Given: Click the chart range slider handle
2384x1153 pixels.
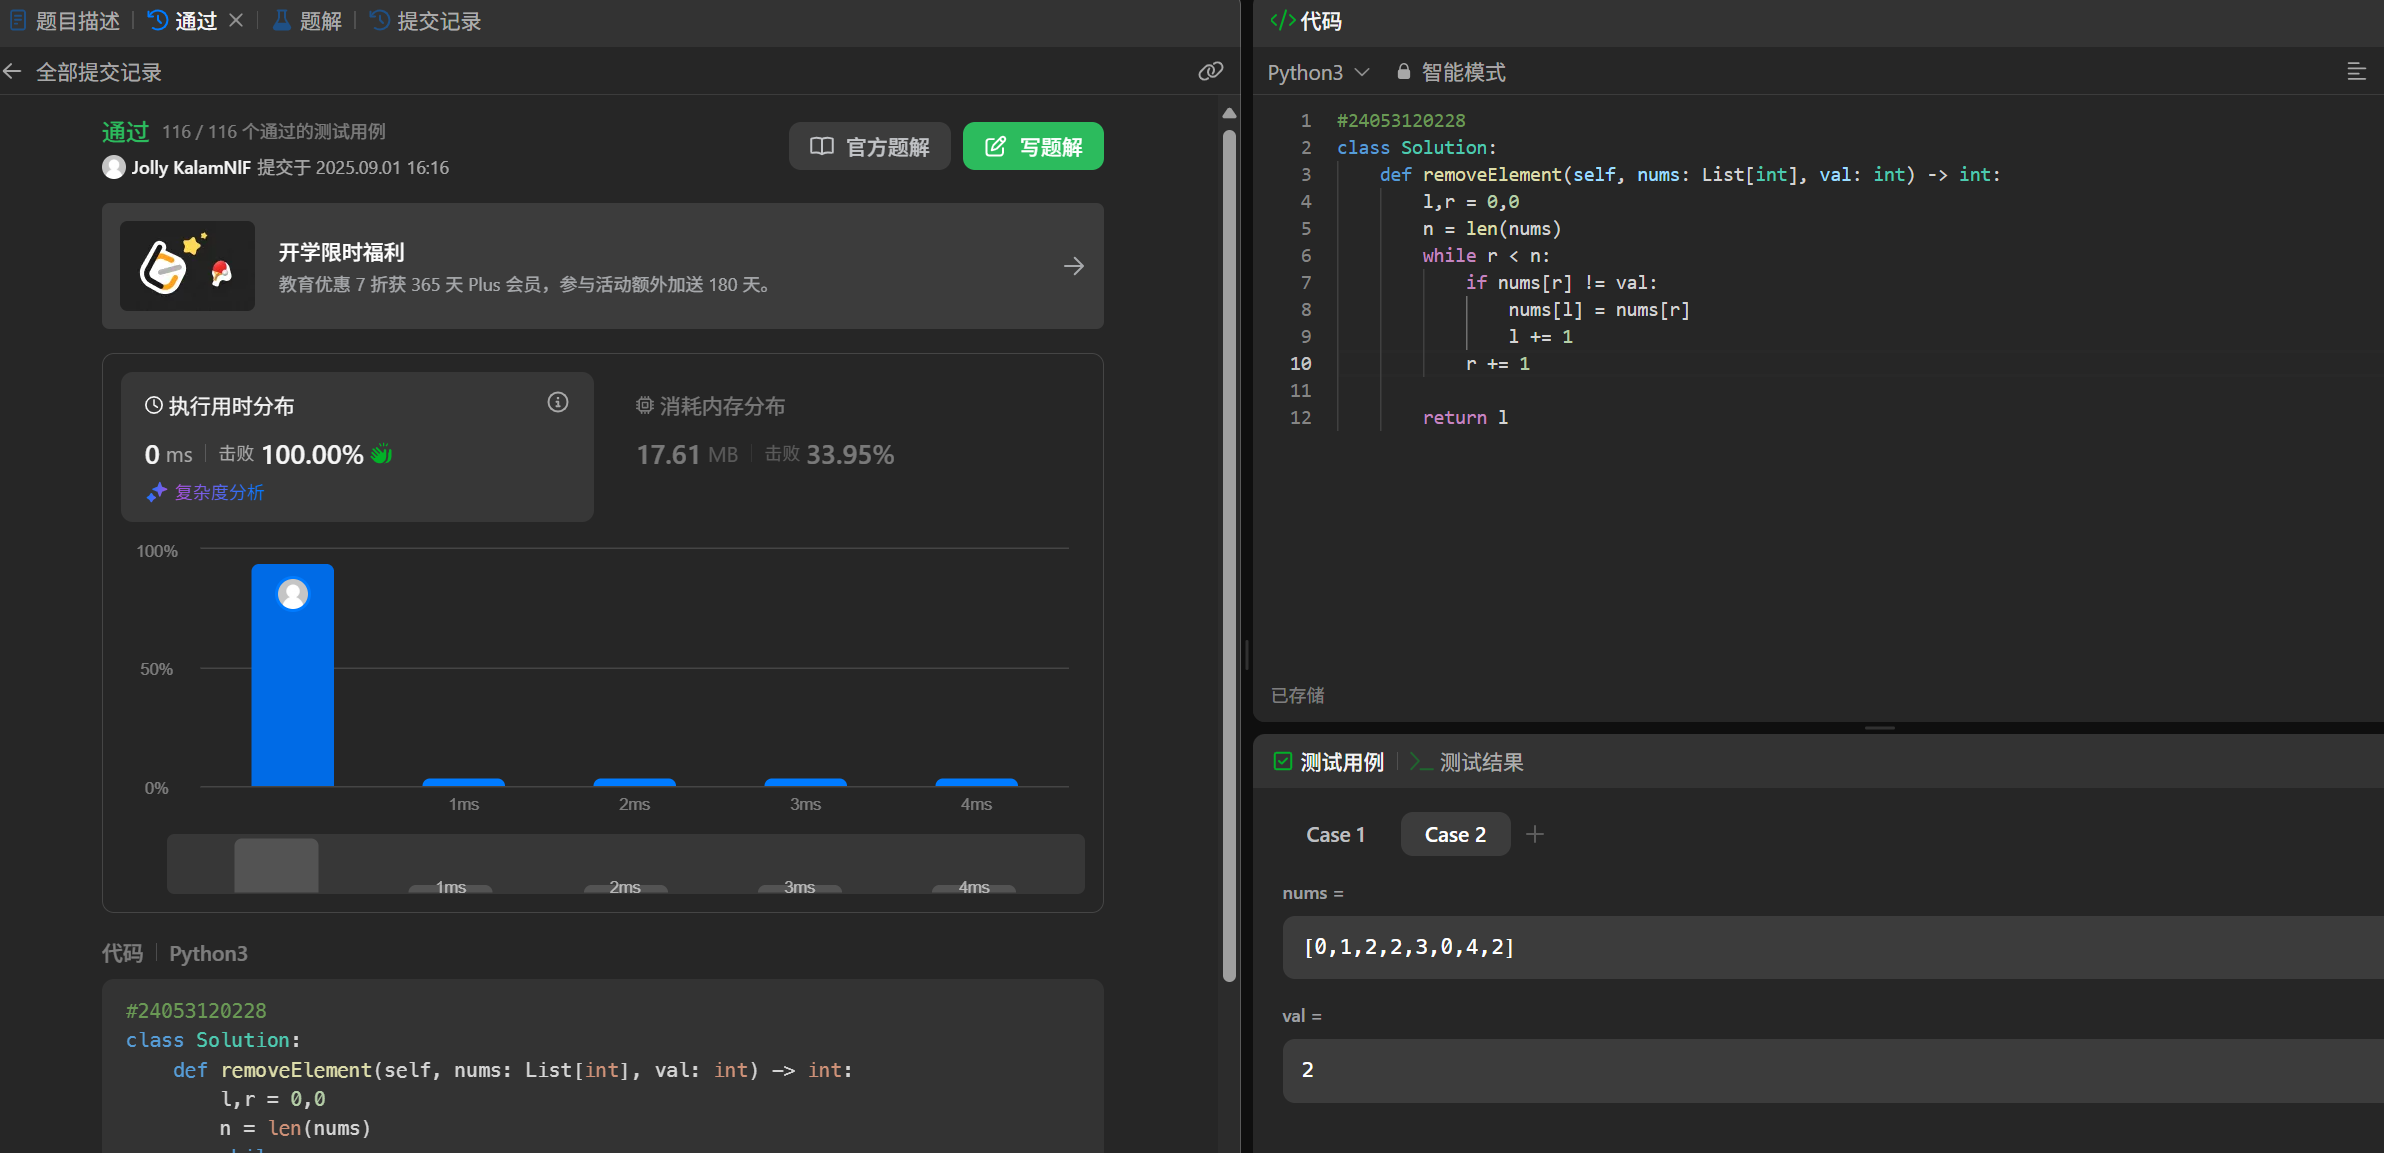Looking at the screenshot, I should point(276,865).
